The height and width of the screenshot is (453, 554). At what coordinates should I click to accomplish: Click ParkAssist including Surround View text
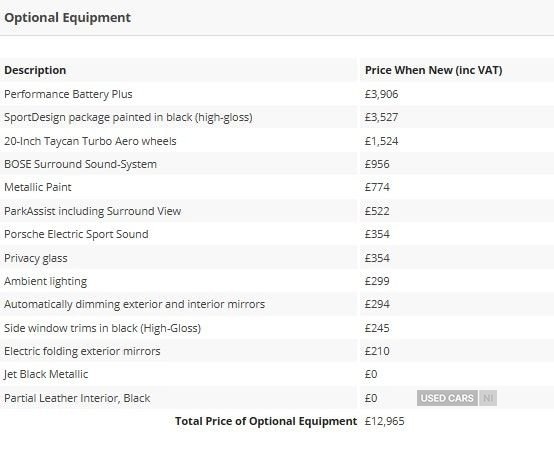93,211
